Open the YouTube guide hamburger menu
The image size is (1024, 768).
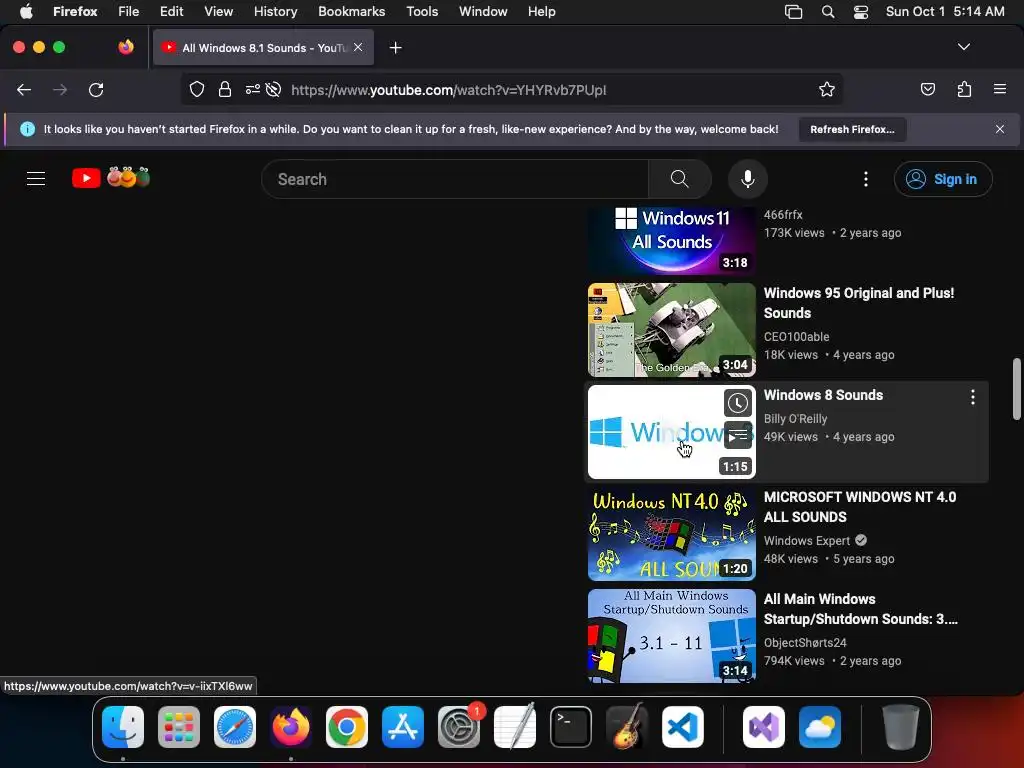tap(36, 178)
